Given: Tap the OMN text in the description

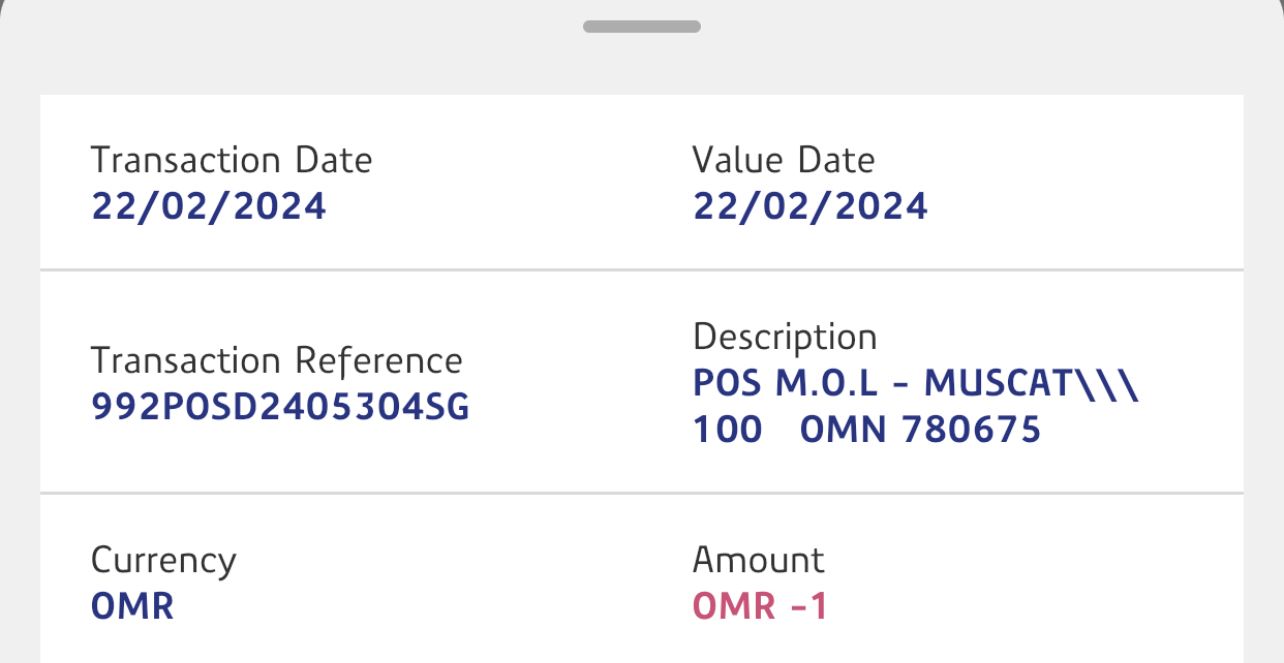Looking at the screenshot, I should [x=845, y=430].
